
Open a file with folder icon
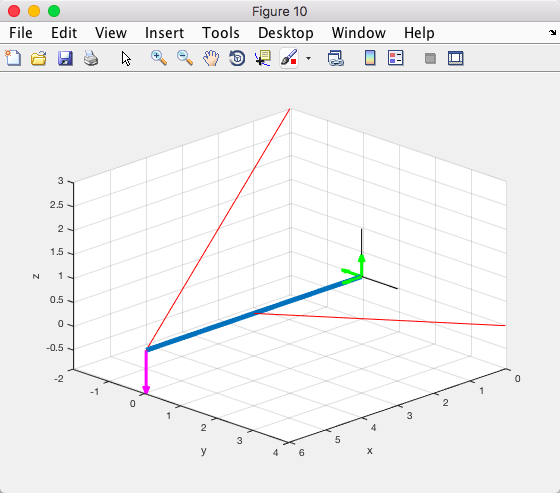[x=39, y=58]
